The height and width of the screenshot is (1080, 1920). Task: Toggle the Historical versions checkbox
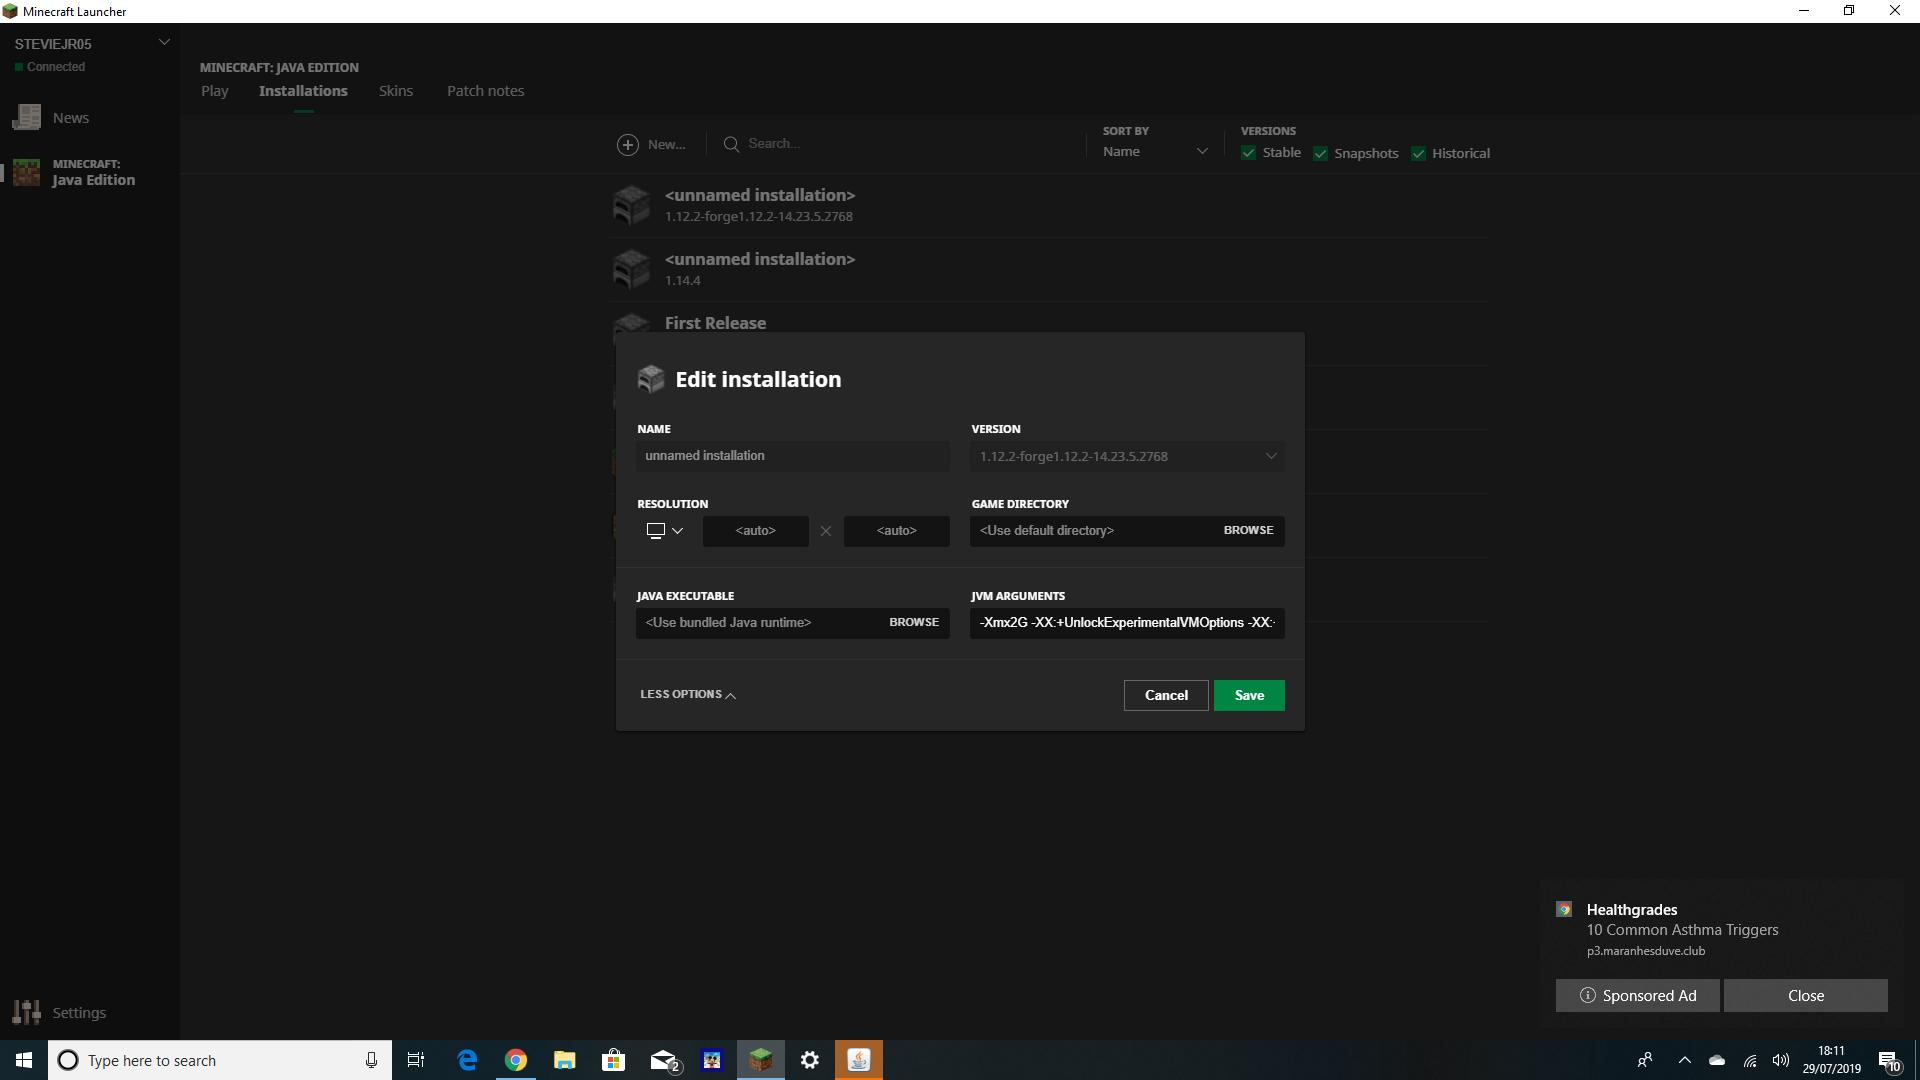[1418, 153]
